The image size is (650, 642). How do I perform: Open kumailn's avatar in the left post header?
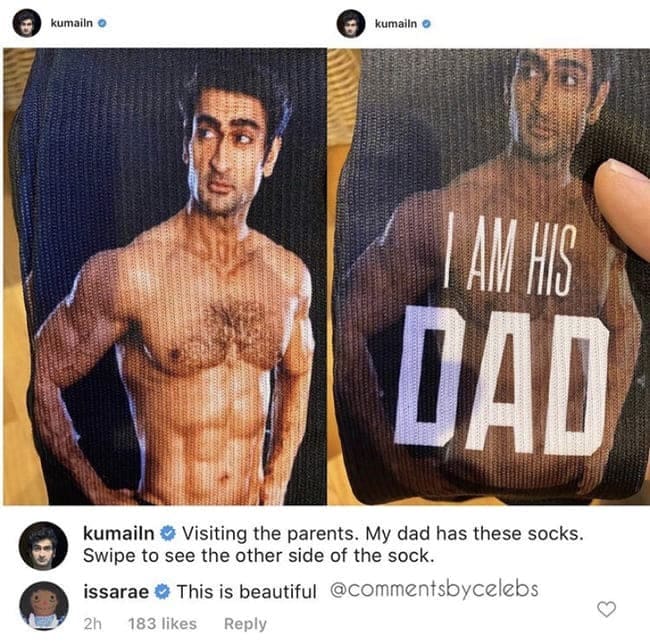point(27,23)
